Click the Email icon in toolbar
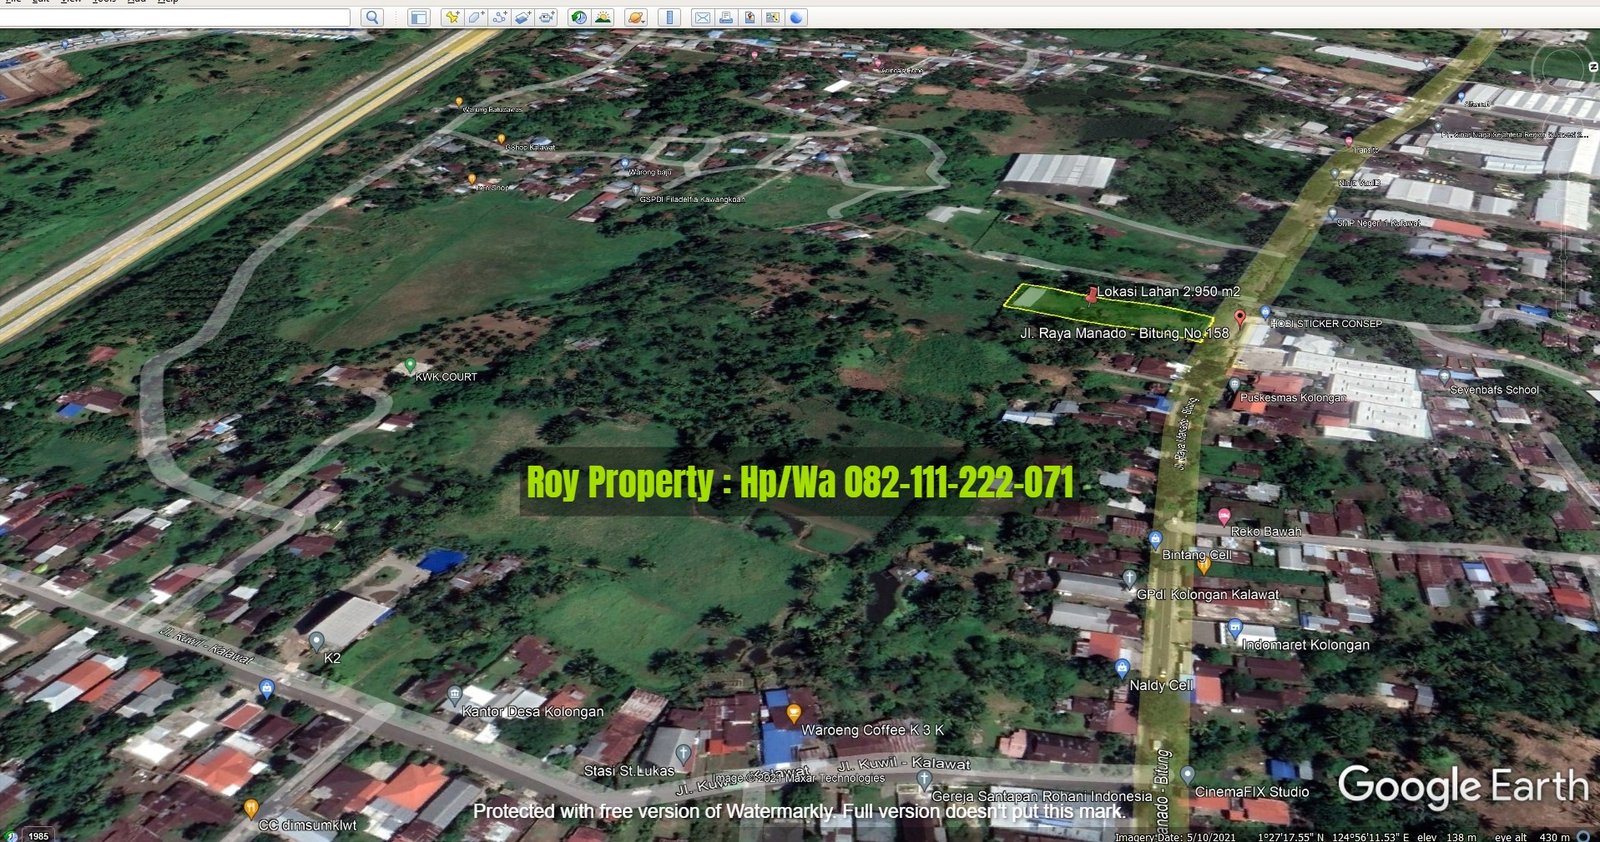Image resolution: width=1600 pixels, height=842 pixels. tap(702, 17)
